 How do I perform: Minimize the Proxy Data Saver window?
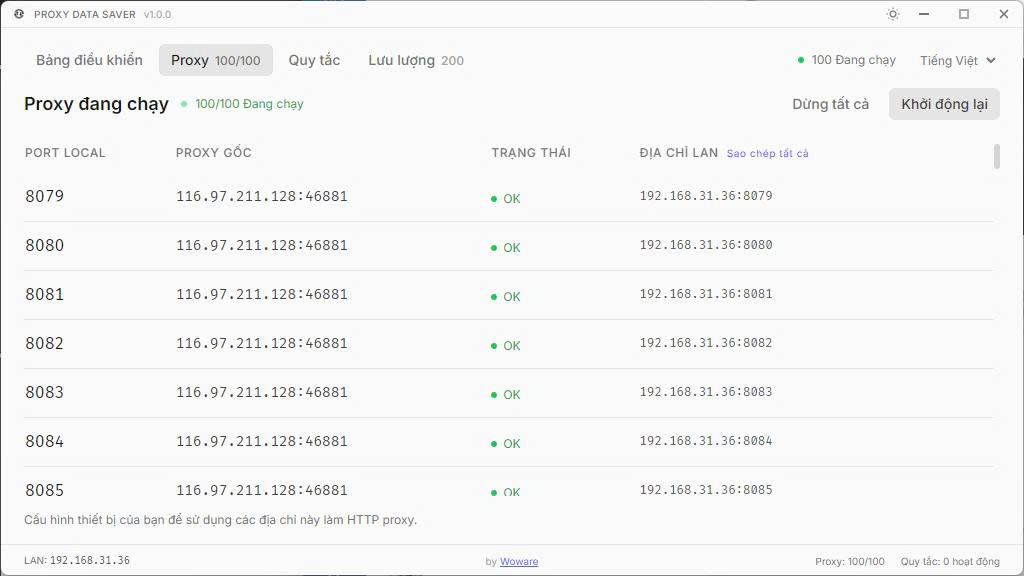pos(923,14)
